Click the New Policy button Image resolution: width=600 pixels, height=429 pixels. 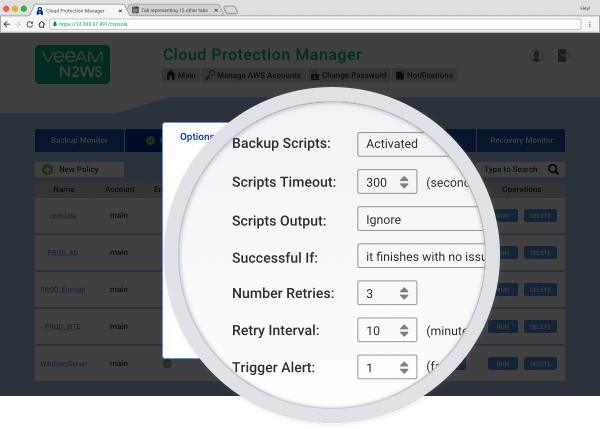79,169
